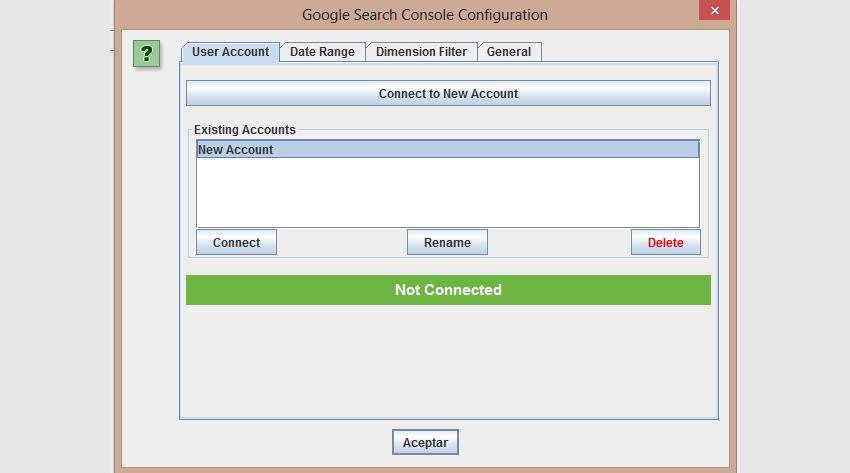Switch to the User Account tab
This screenshot has height=473, width=850.
[230, 52]
